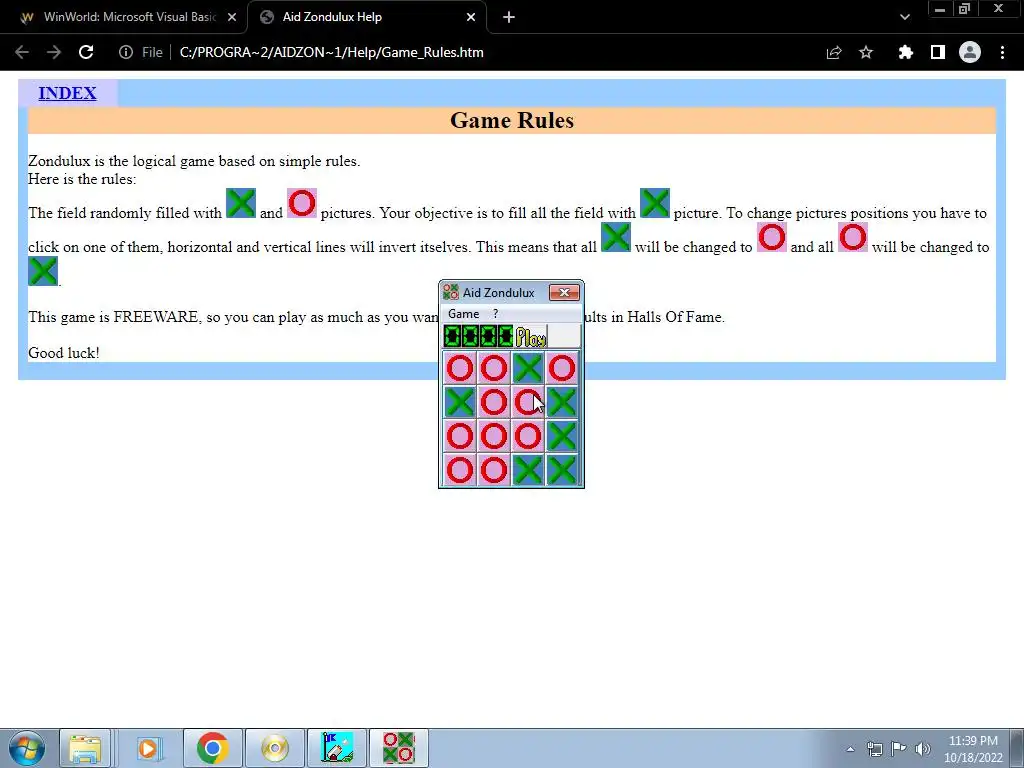Click the only X tile in the grid's third row
The image size is (1024, 768).
(x=562, y=436)
